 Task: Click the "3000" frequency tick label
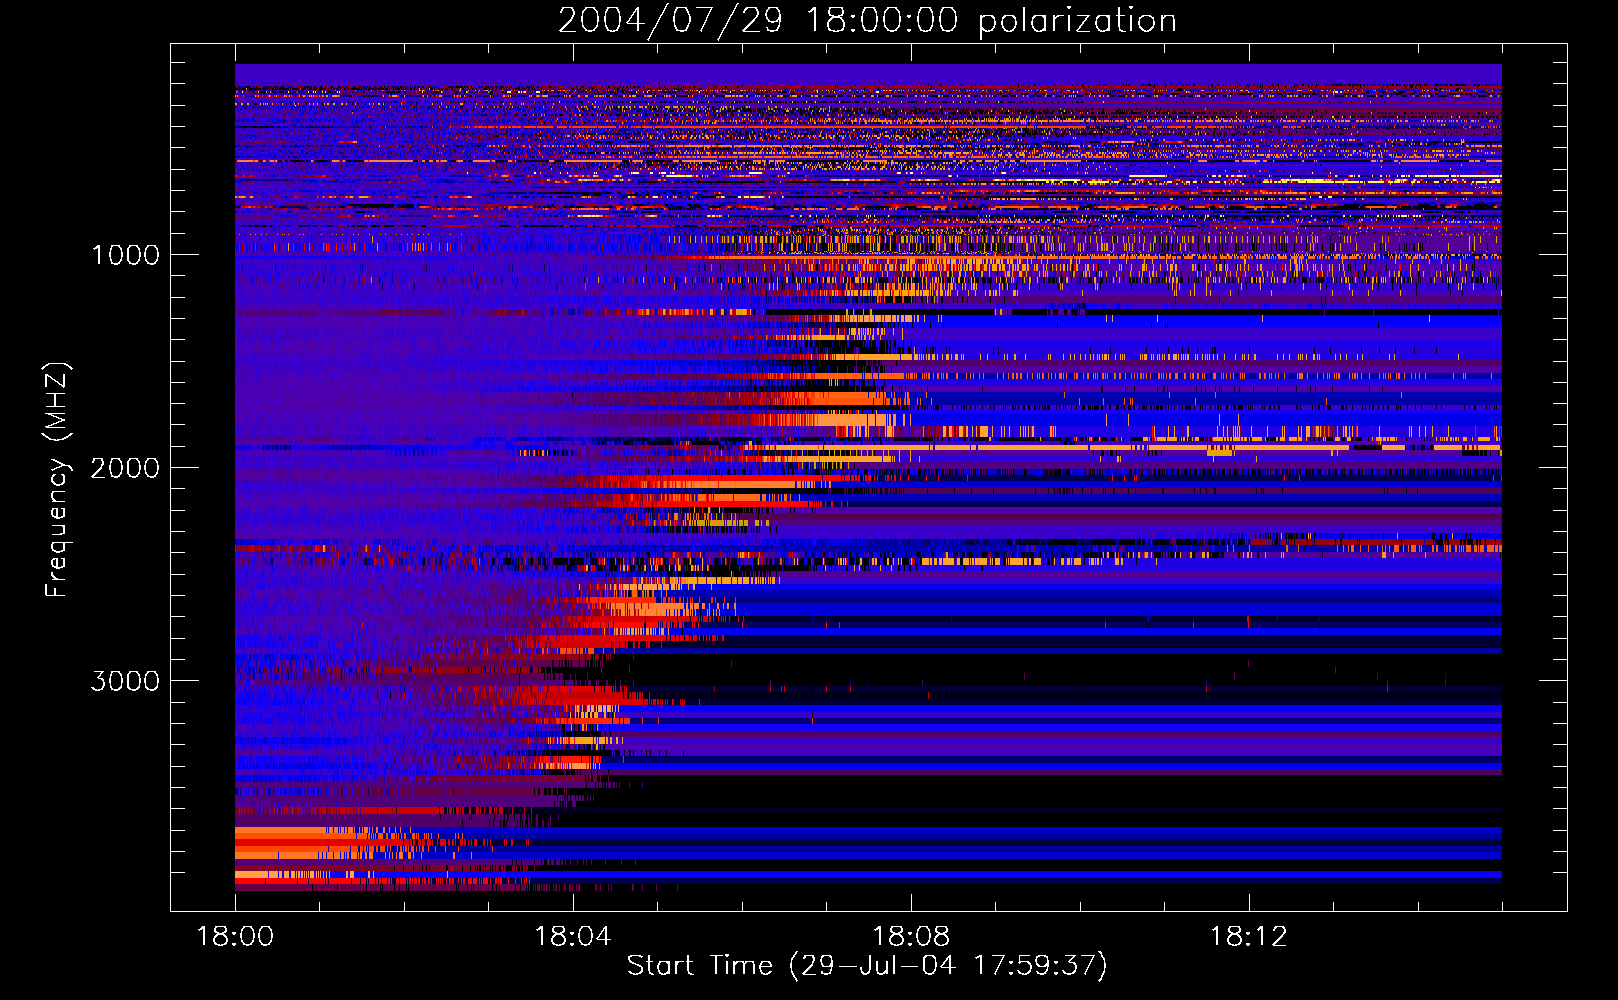(125, 681)
